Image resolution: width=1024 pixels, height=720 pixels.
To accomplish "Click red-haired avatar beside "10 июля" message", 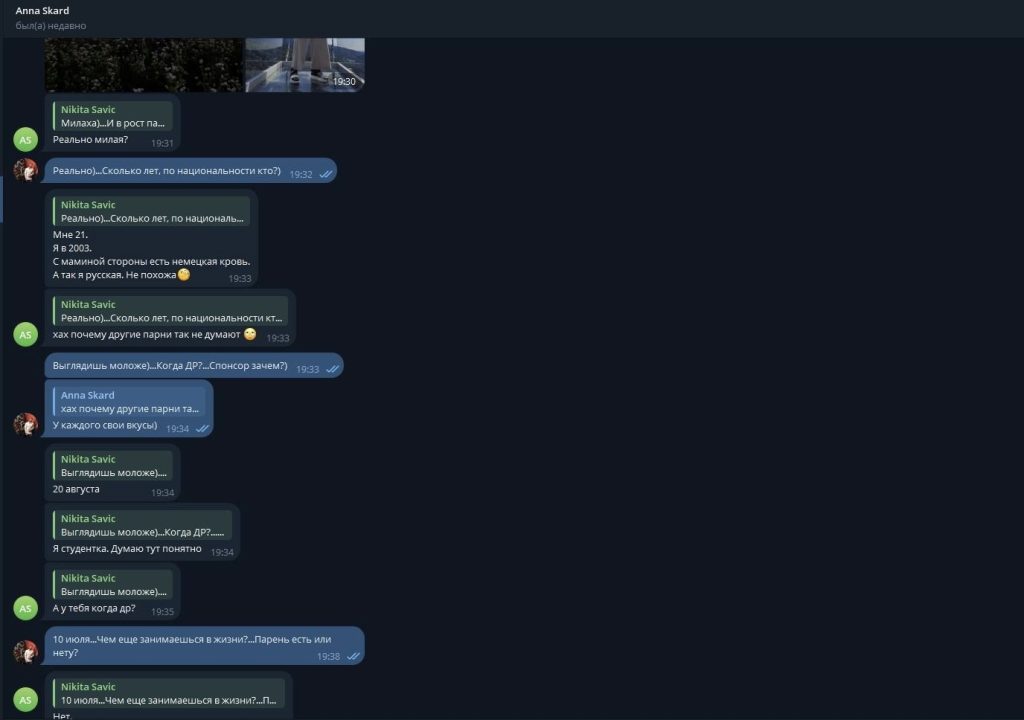I will [x=26, y=652].
